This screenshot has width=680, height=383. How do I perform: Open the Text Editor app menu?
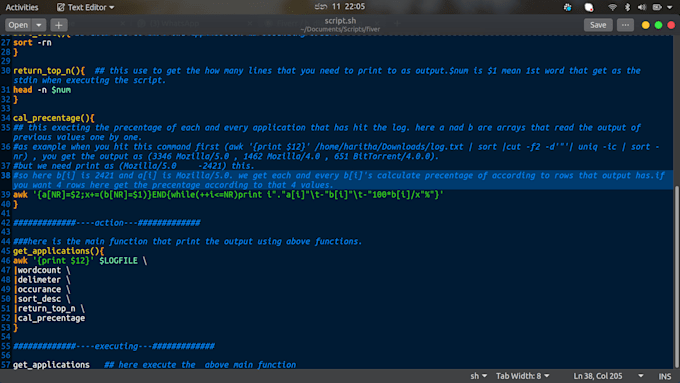tap(86, 7)
